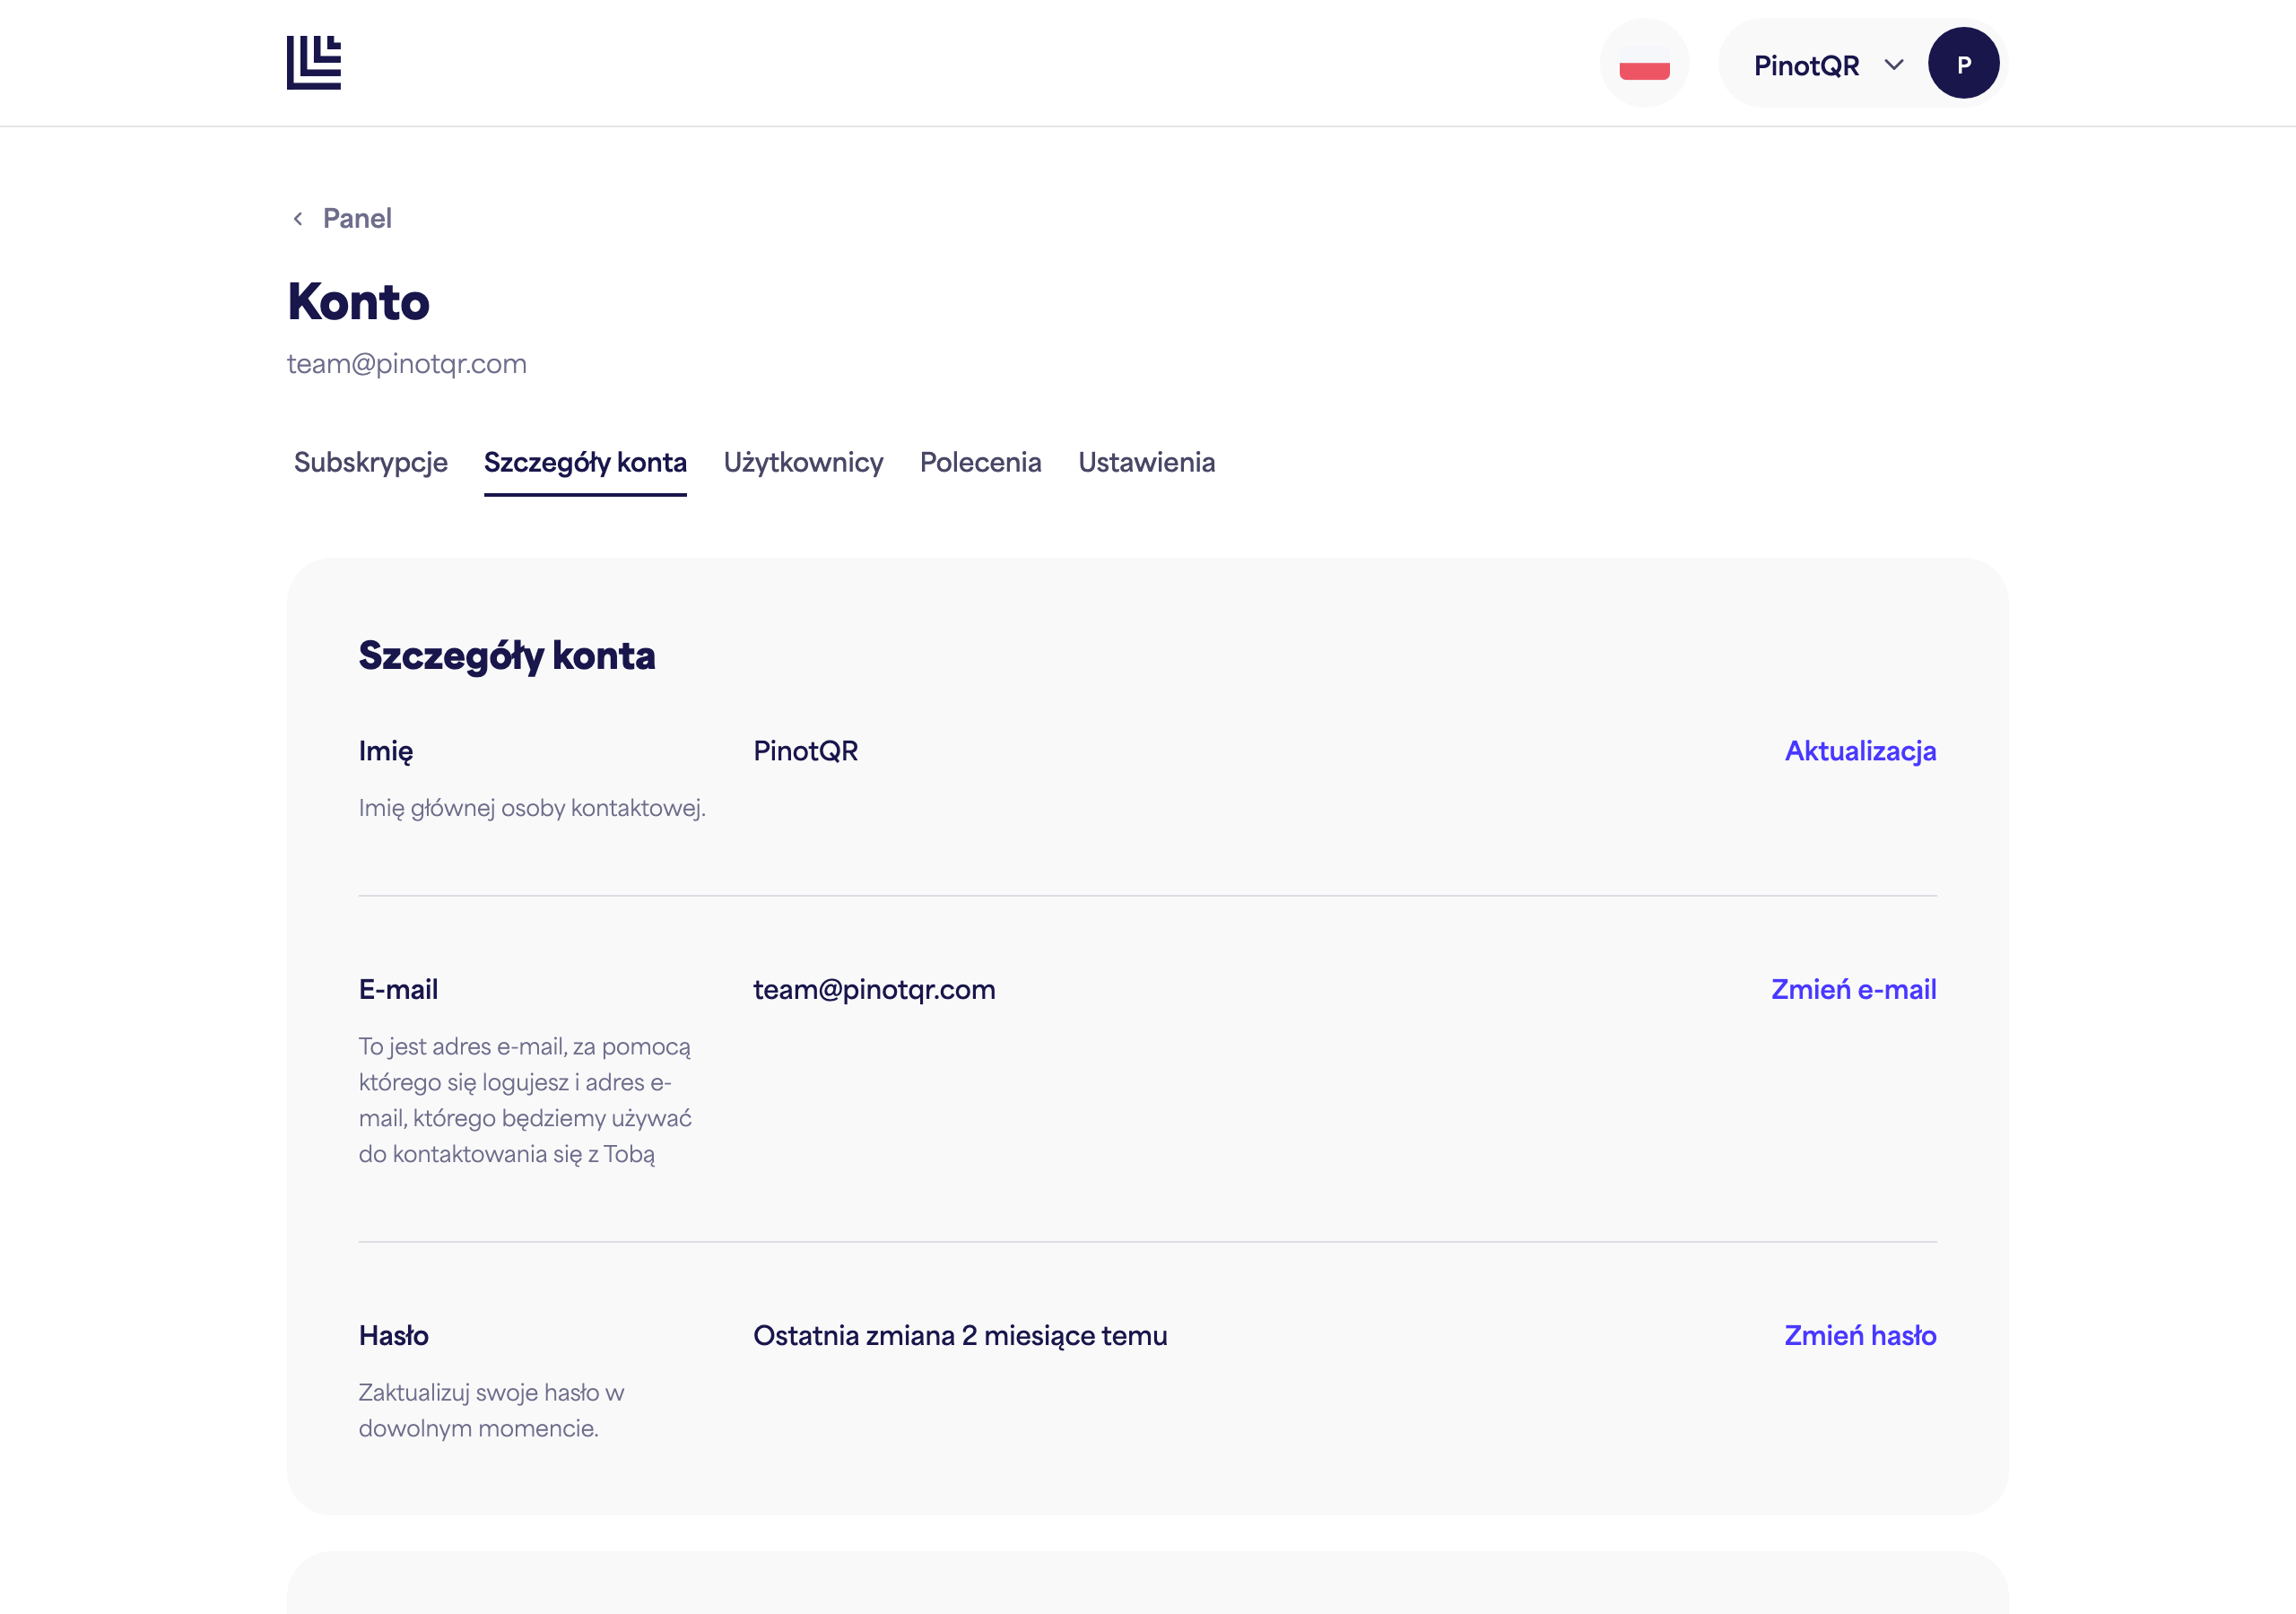Click the email under the Konto heading

pos(406,363)
